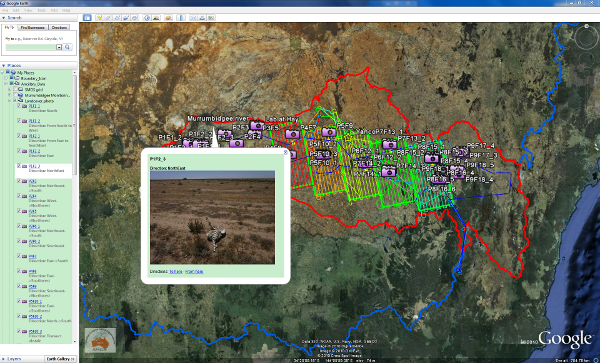Screen dimensions: 600x363
Task: Open the Tools menu
Action: 41,10
